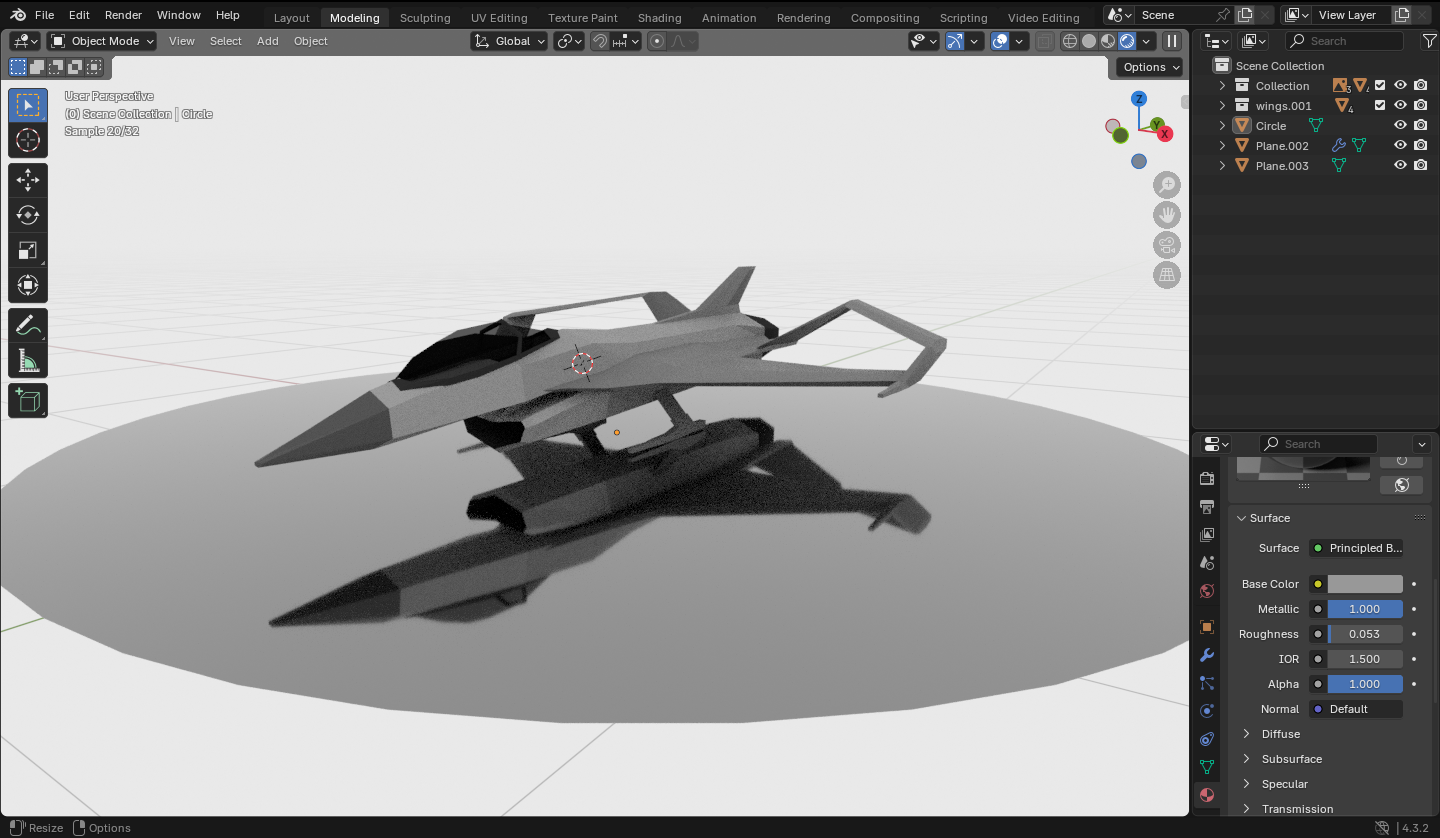Click the Blender logo menu icon
Image resolution: width=1440 pixels, height=838 pixels.
pyautogui.click(x=19, y=15)
